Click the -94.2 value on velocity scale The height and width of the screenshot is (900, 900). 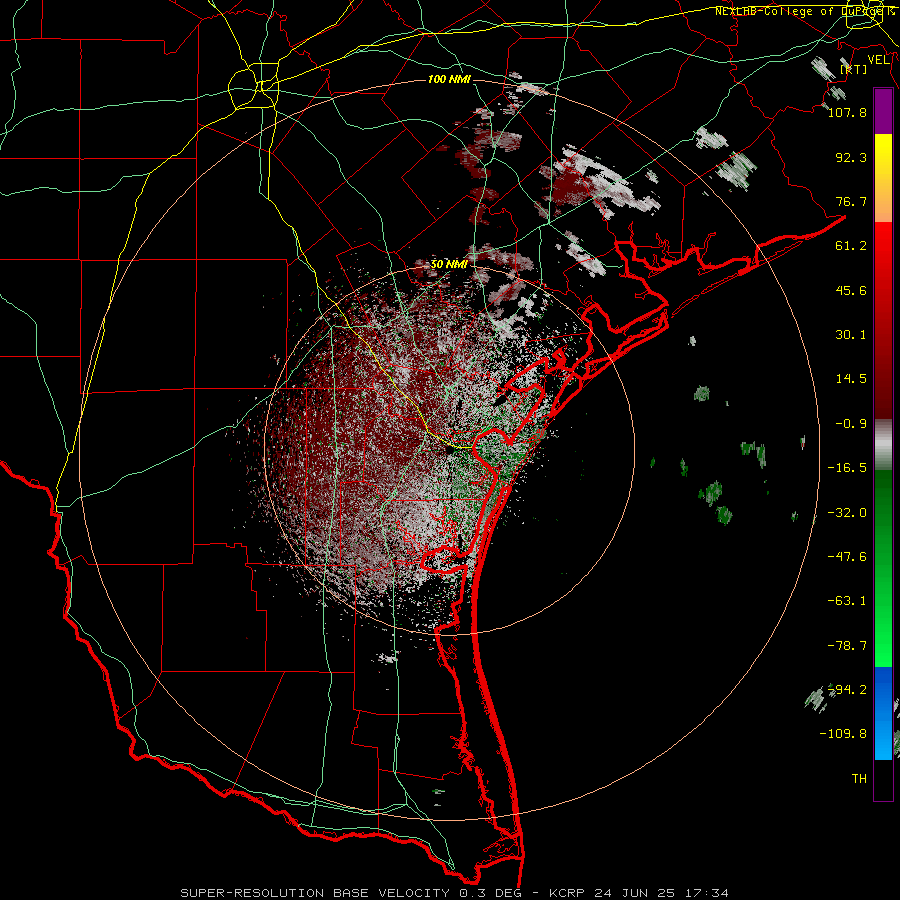click(x=847, y=689)
